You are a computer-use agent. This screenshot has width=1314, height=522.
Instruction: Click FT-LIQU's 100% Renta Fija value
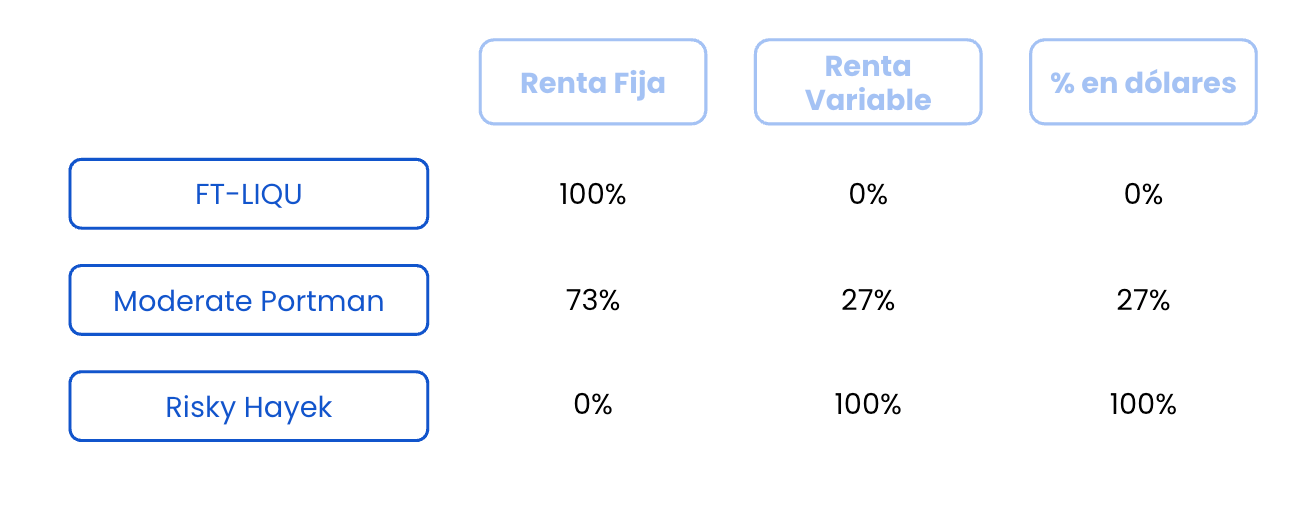coord(593,194)
